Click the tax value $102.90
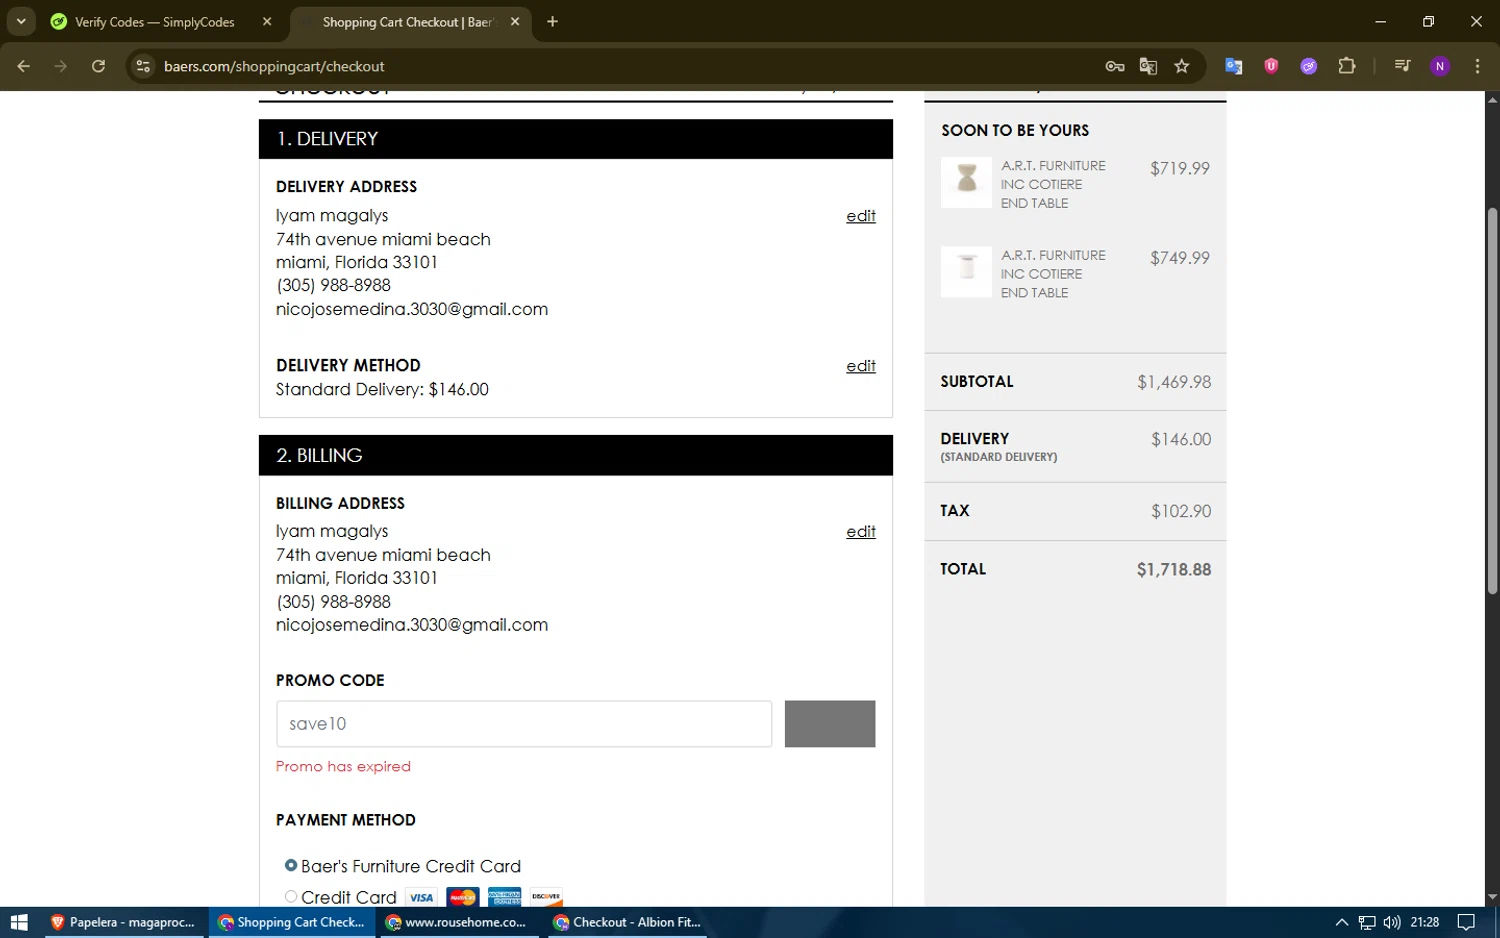Viewport: 1500px width, 938px height. (x=1181, y=511)
